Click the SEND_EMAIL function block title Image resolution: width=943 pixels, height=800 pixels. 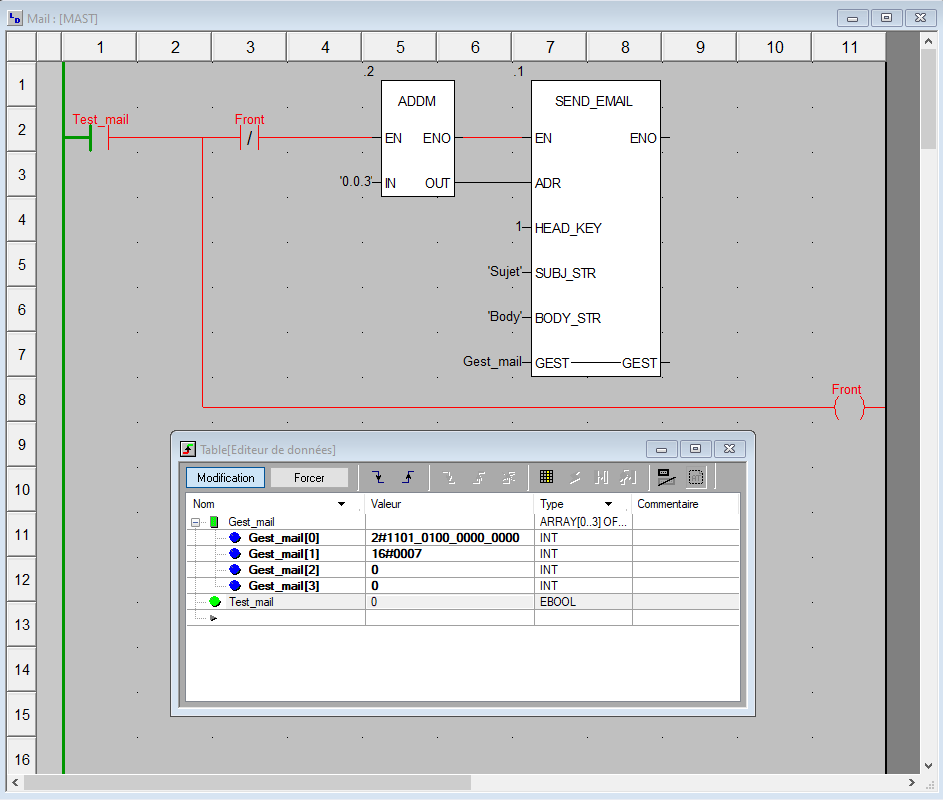tap(594, 101)
